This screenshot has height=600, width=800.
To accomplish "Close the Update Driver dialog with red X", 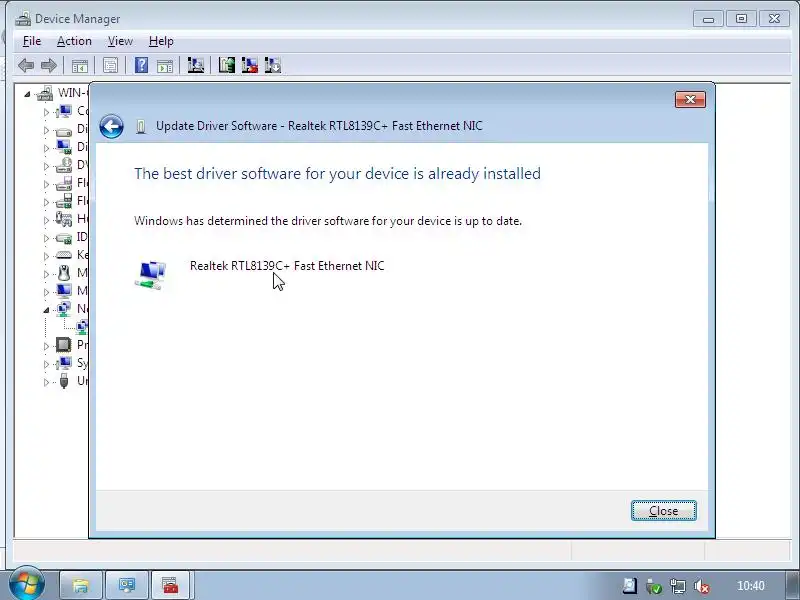I will click(690, 99).
